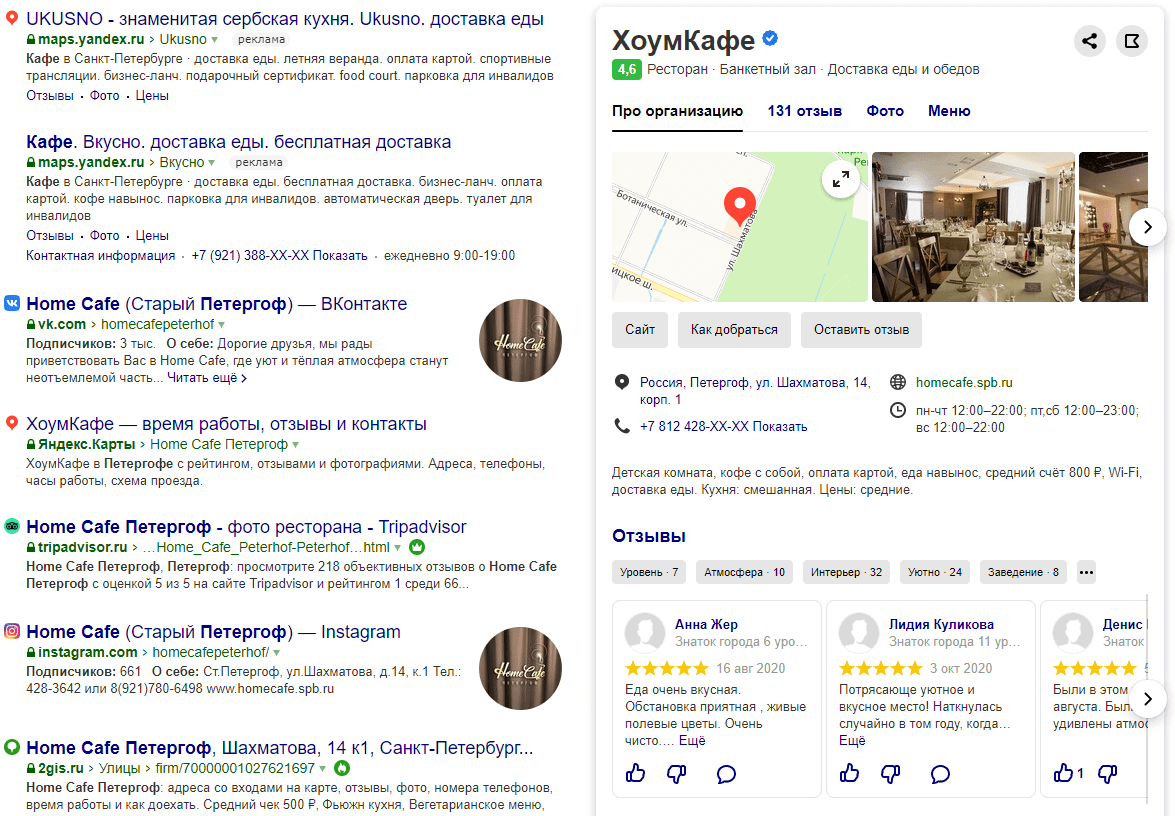Show next photos with the gallery arrow
This screenshot has height=816, width=1175.
point(1147,227)
